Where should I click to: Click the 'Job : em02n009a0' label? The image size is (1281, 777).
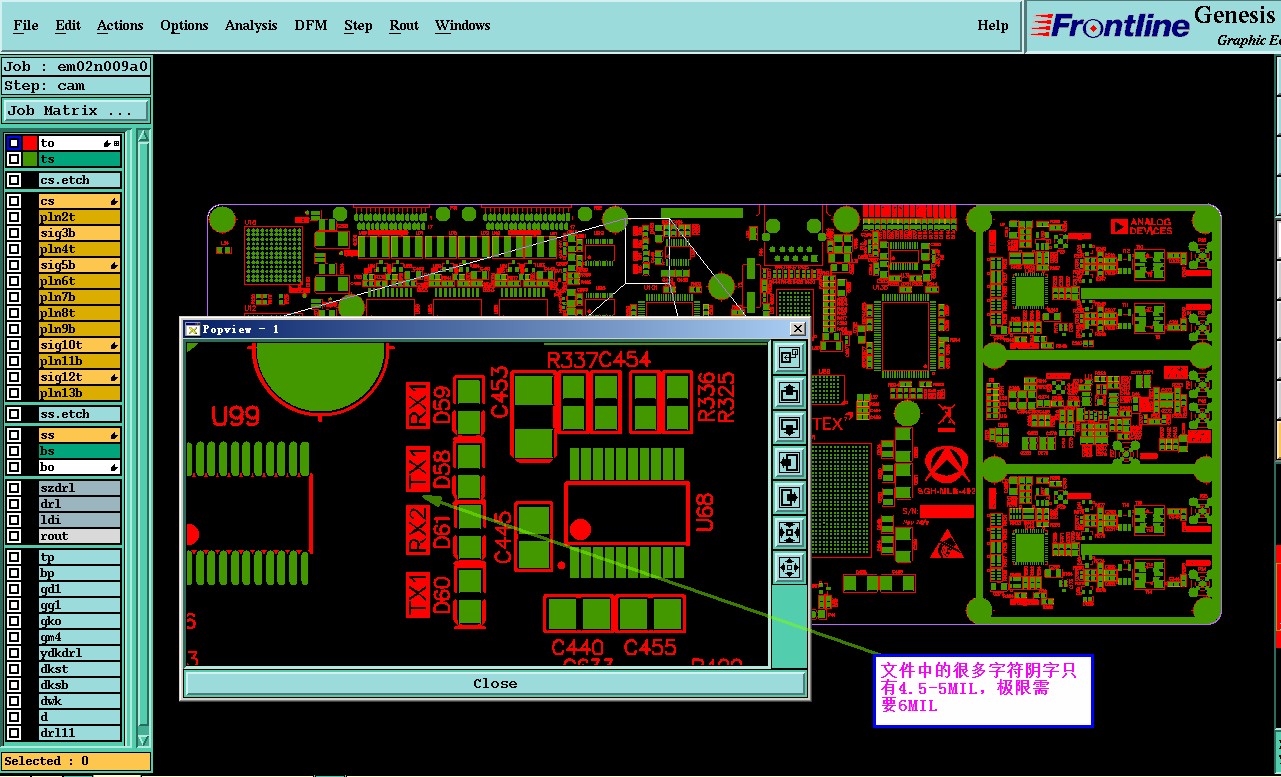pos(76,67)
